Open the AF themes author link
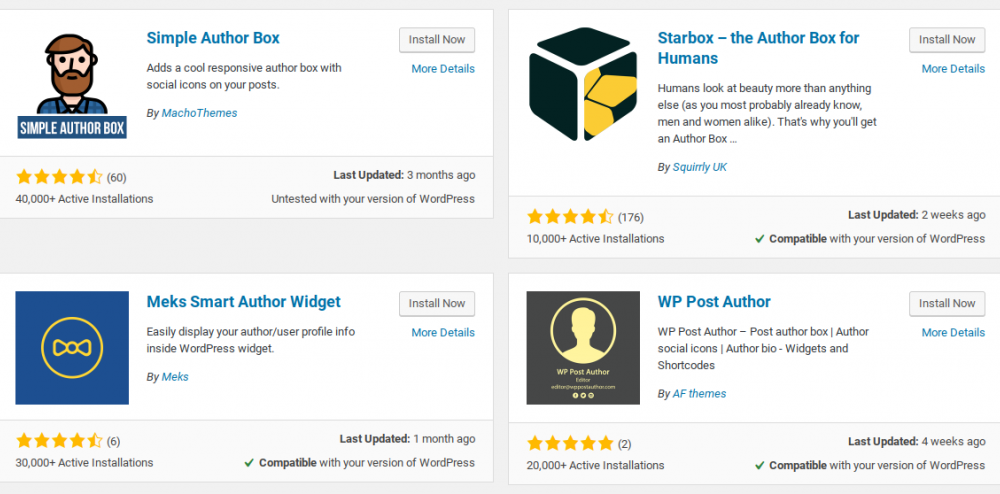Viewport: 1000px width, 494px height. (700, 394)
